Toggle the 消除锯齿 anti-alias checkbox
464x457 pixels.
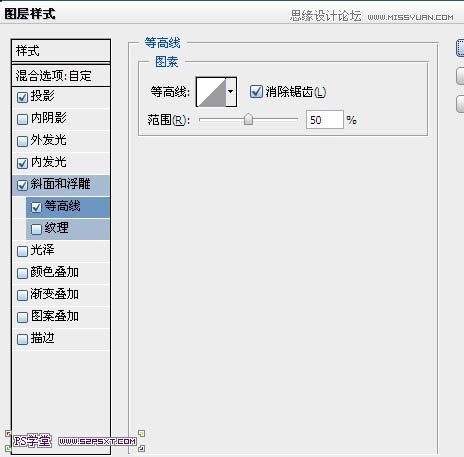click(x=256, y=91)
